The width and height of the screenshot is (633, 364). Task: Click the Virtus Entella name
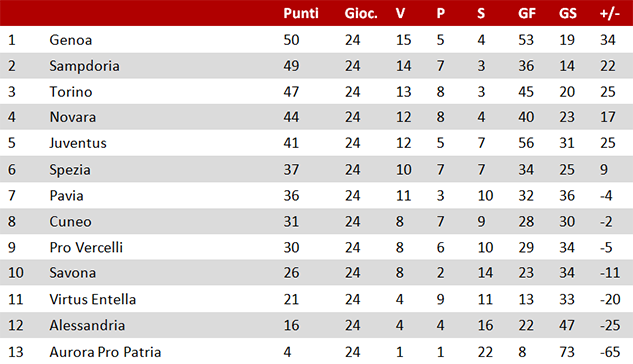tap(92, 299)
